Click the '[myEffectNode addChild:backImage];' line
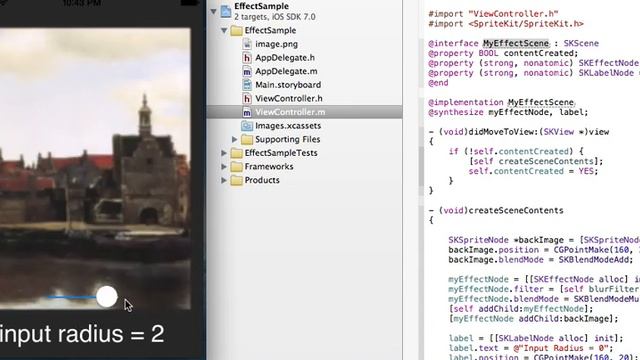The width and height of the screenshot is (640, 360). coord(533,319)
